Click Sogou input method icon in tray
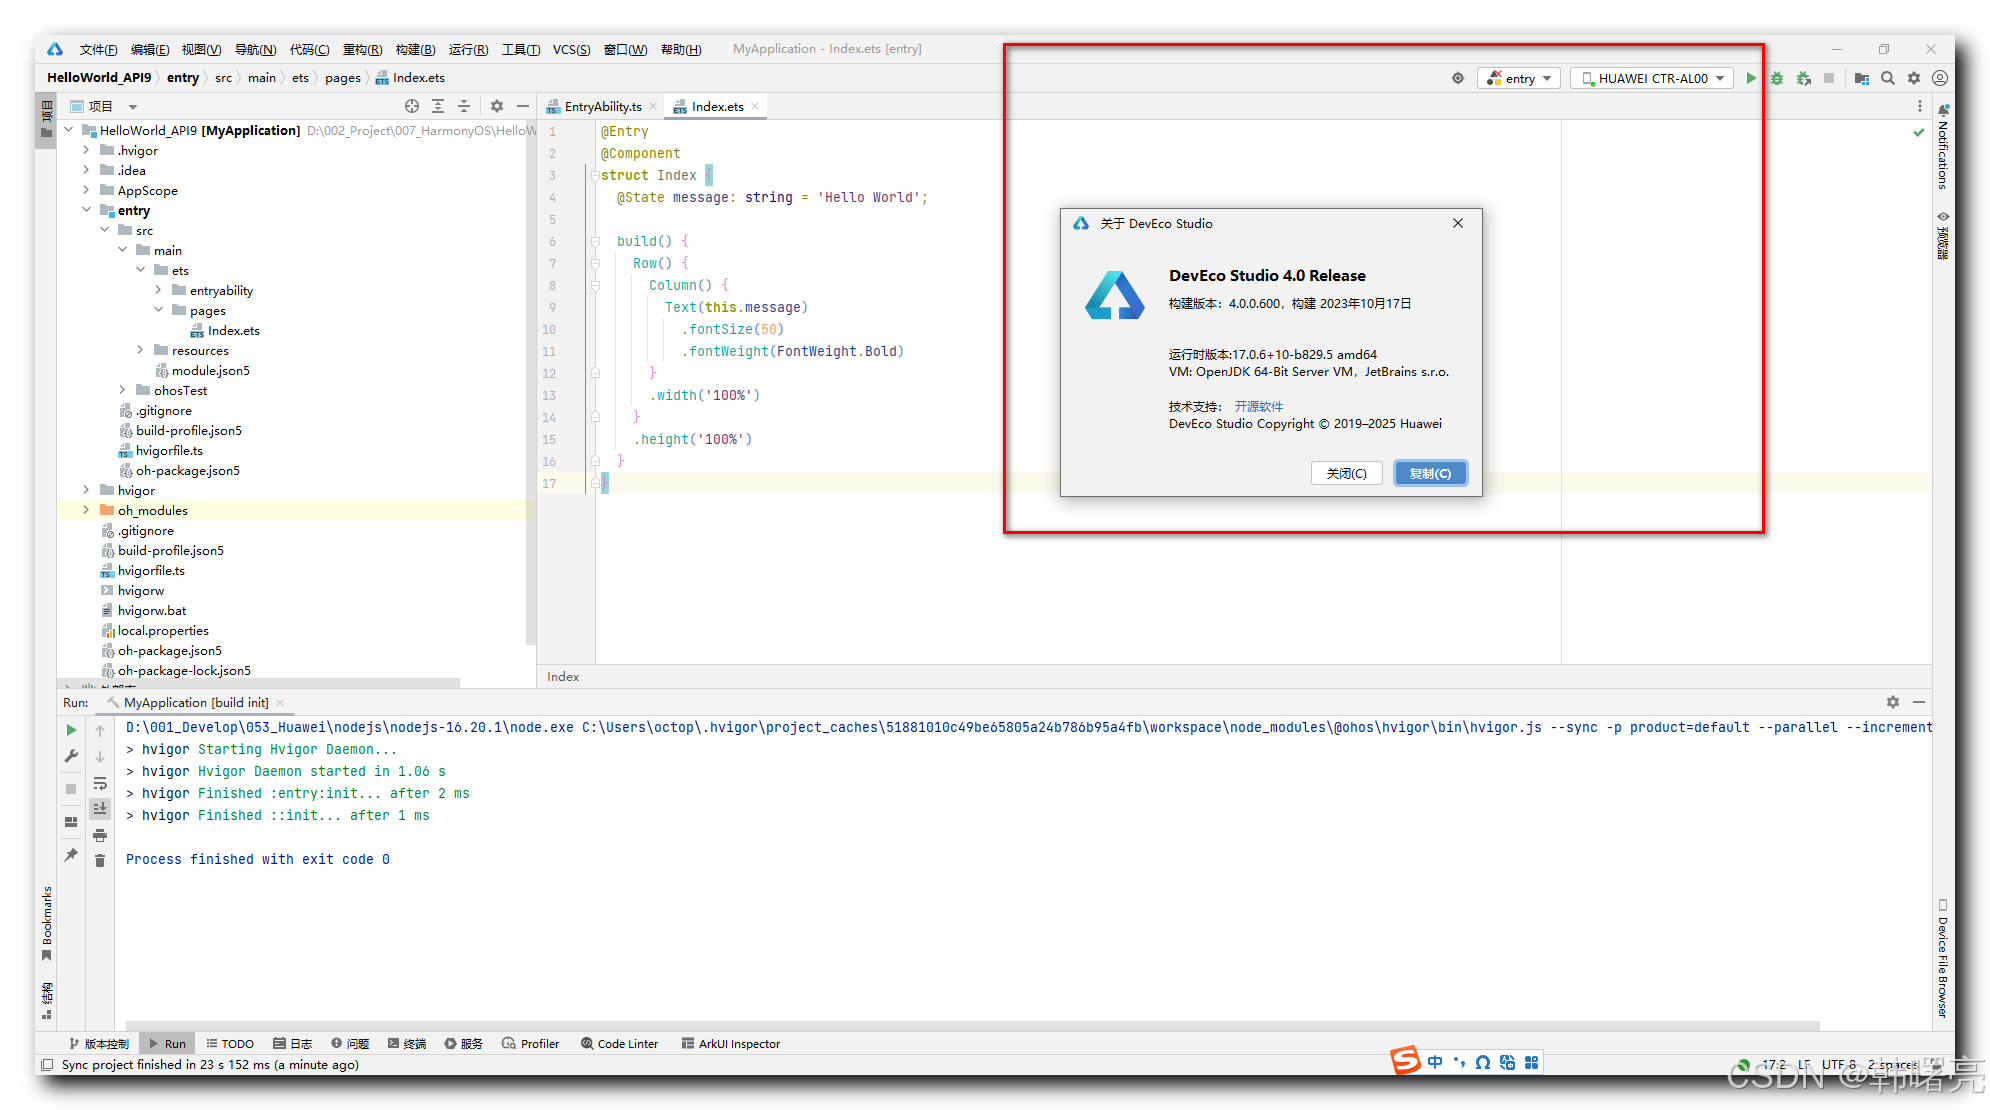 tap(1406, 1060)
